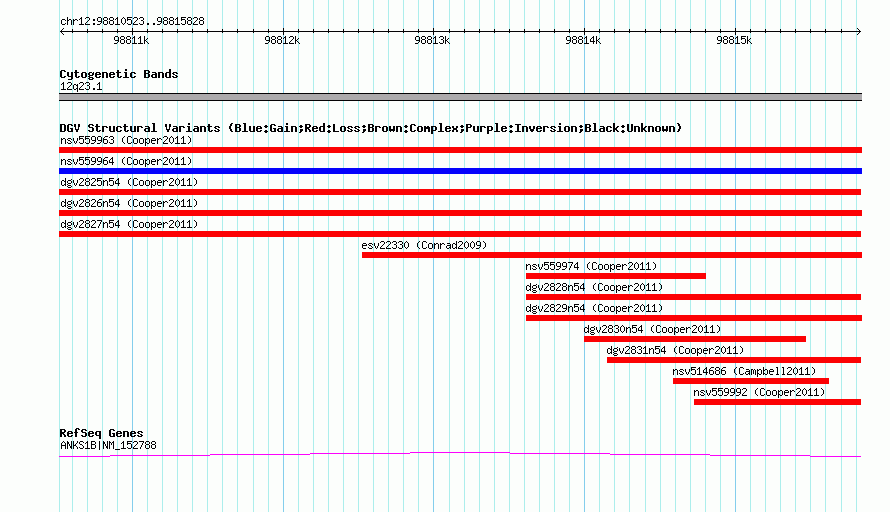The image size is (890, 512).
Task: Select the dgv2827n54 red bar
Action: click(x=460, y=234)
